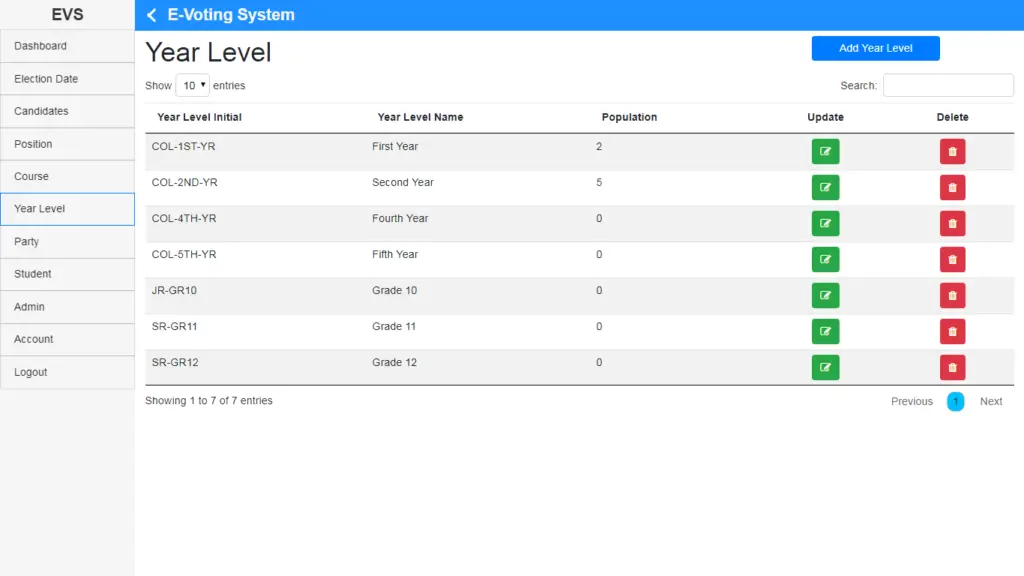The width and height of the screenshot is (1024, 576).
Task: Click the Add Year Level button
Action: 875,48
